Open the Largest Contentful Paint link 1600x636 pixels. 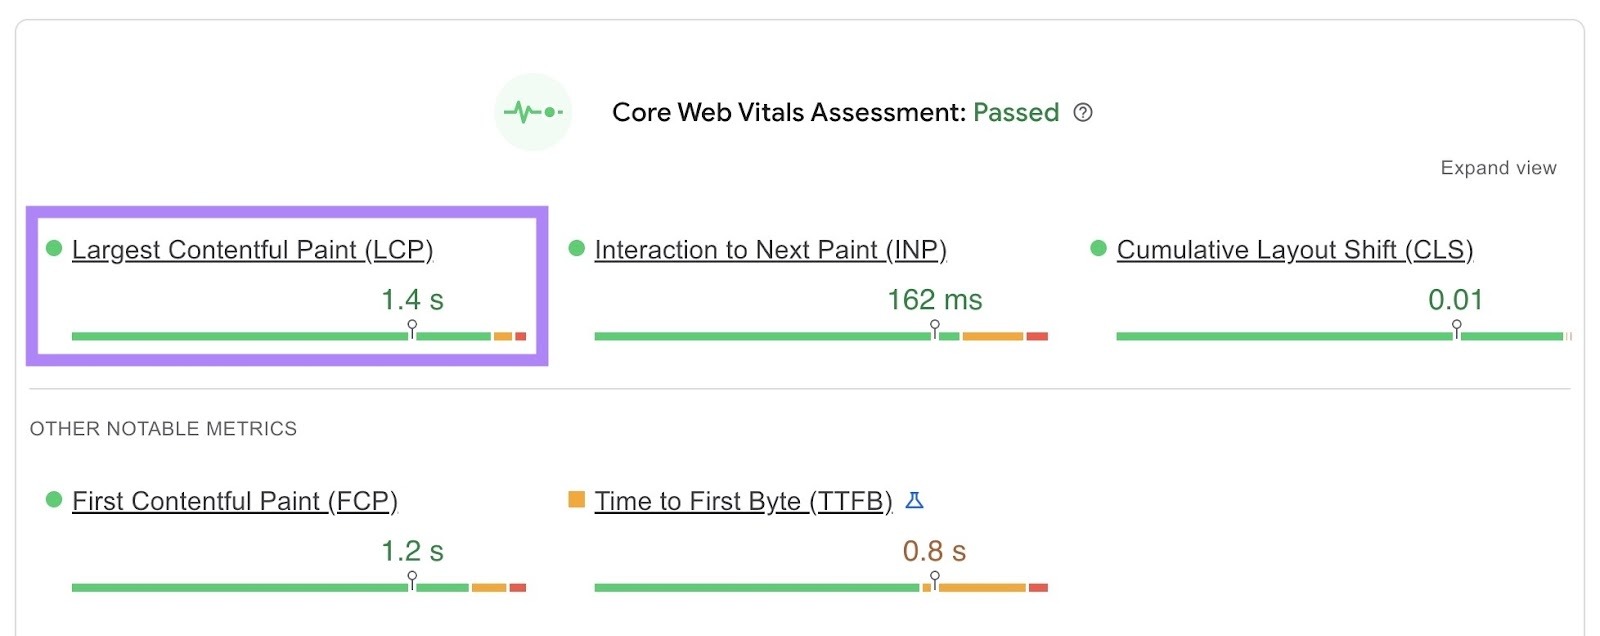pos(253,250)
